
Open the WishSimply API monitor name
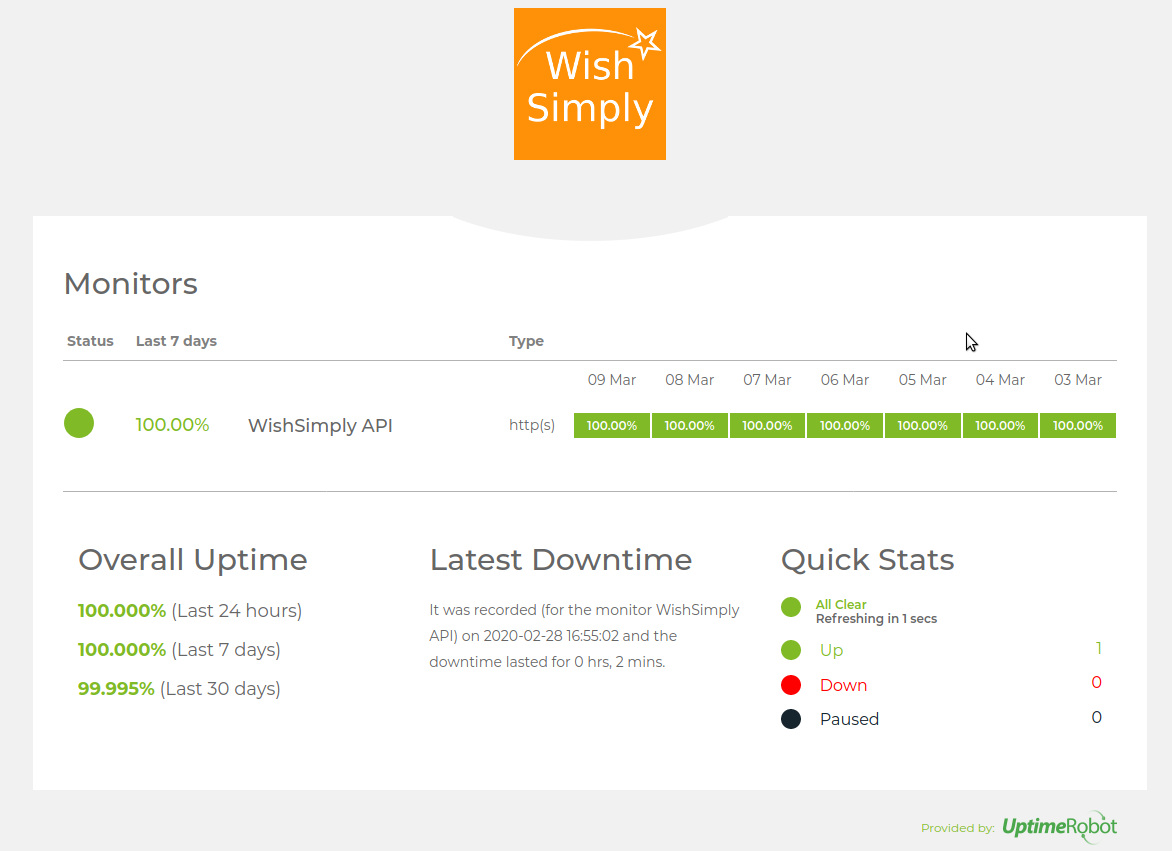click(x=320, y=426)
